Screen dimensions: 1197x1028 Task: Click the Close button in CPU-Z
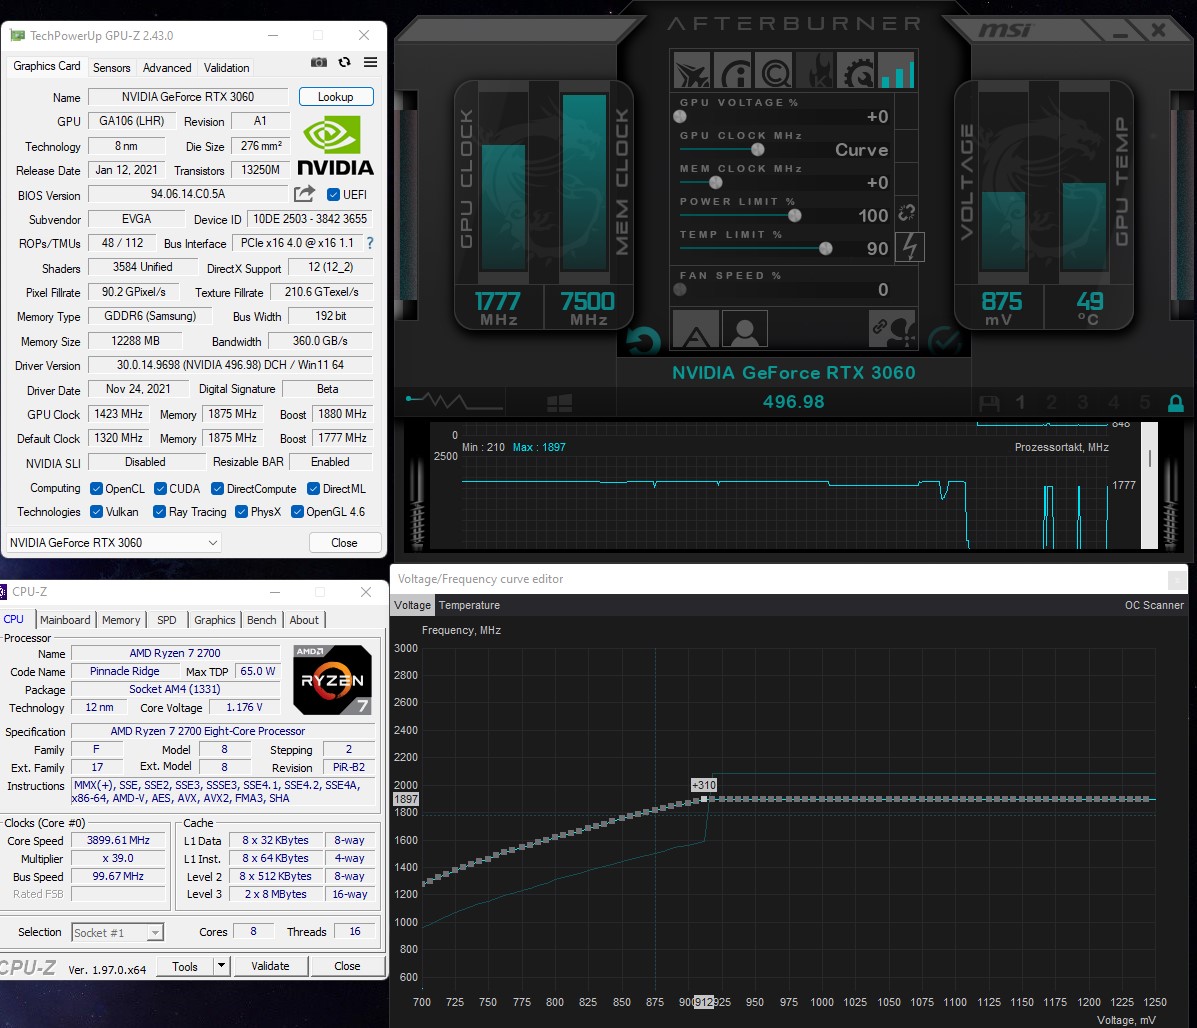coord(347,966)
